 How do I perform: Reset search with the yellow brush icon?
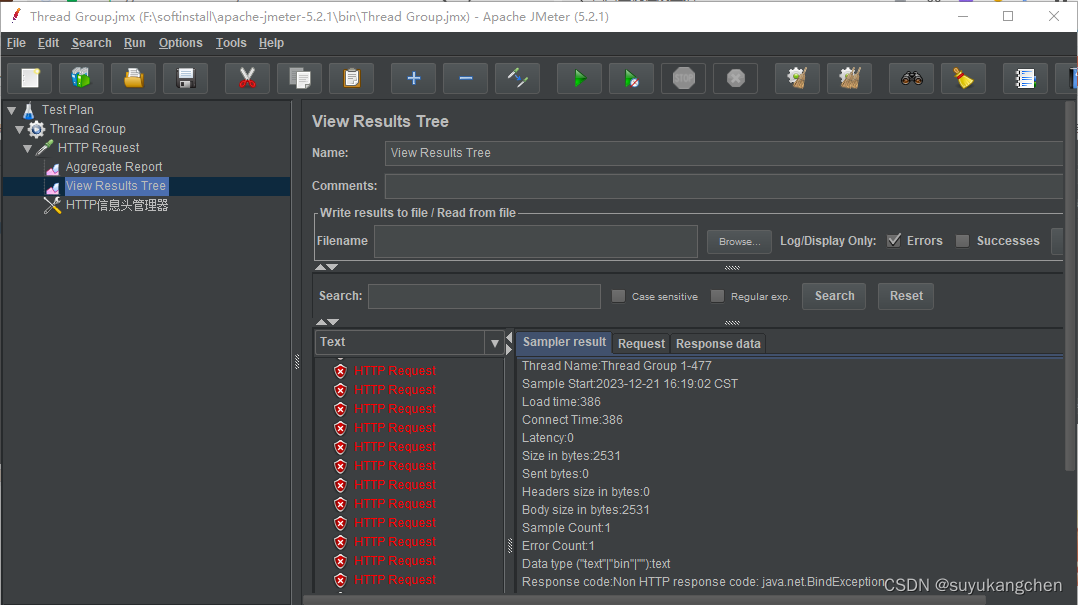tap(963, 78)
